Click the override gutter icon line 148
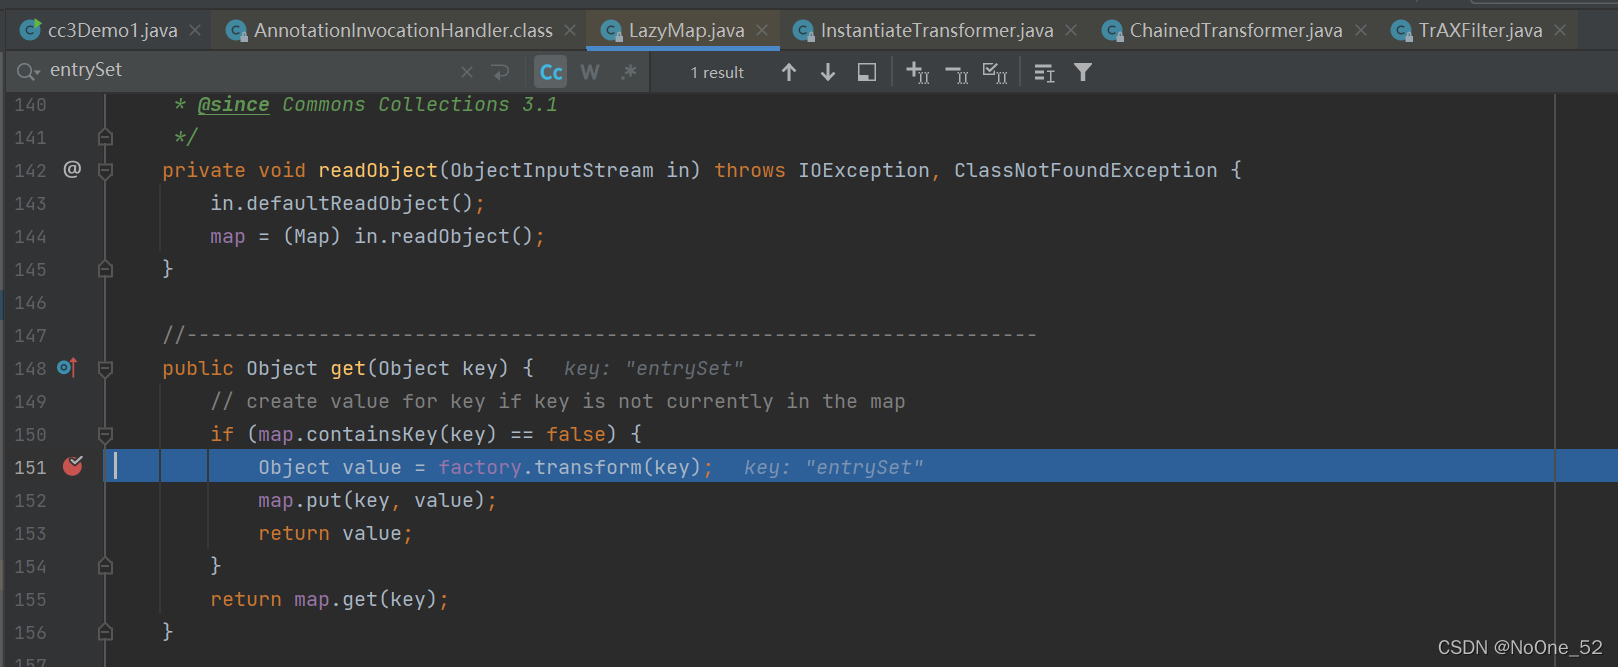The width and height of the screenshot is (1618, 667). [67, 367]
